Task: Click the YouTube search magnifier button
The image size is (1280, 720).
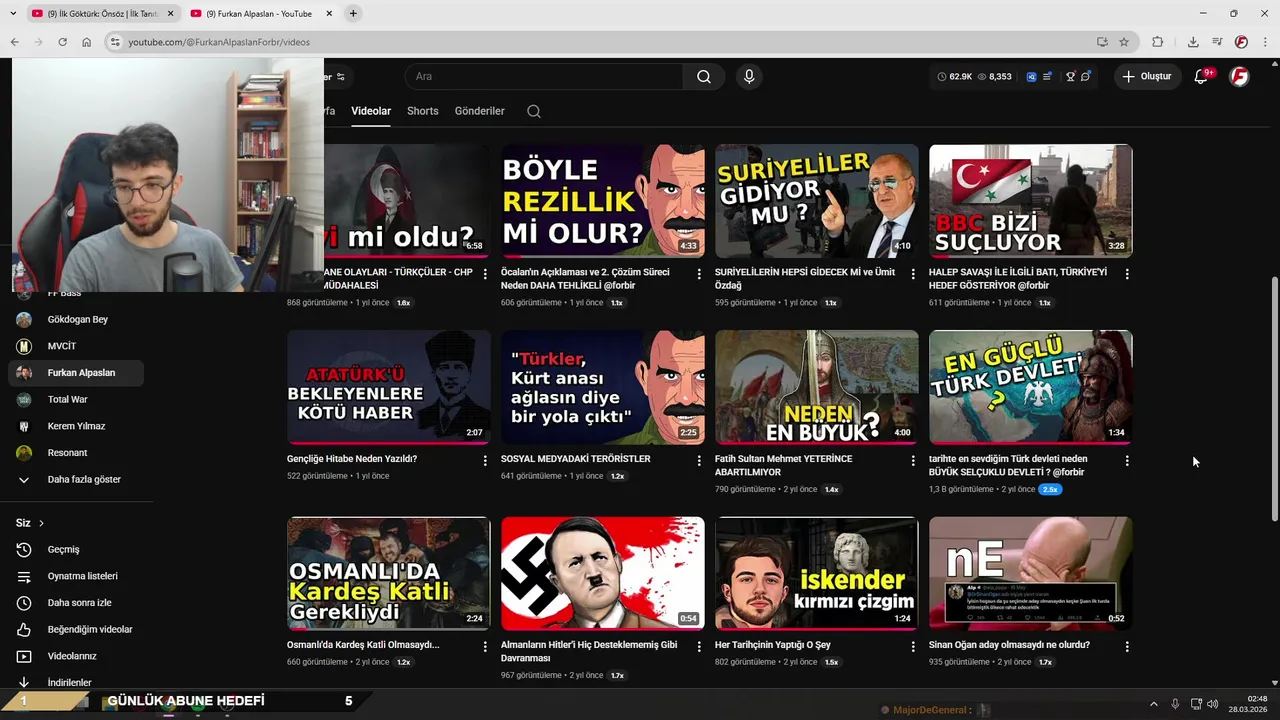Action: (x=704, y=77)
